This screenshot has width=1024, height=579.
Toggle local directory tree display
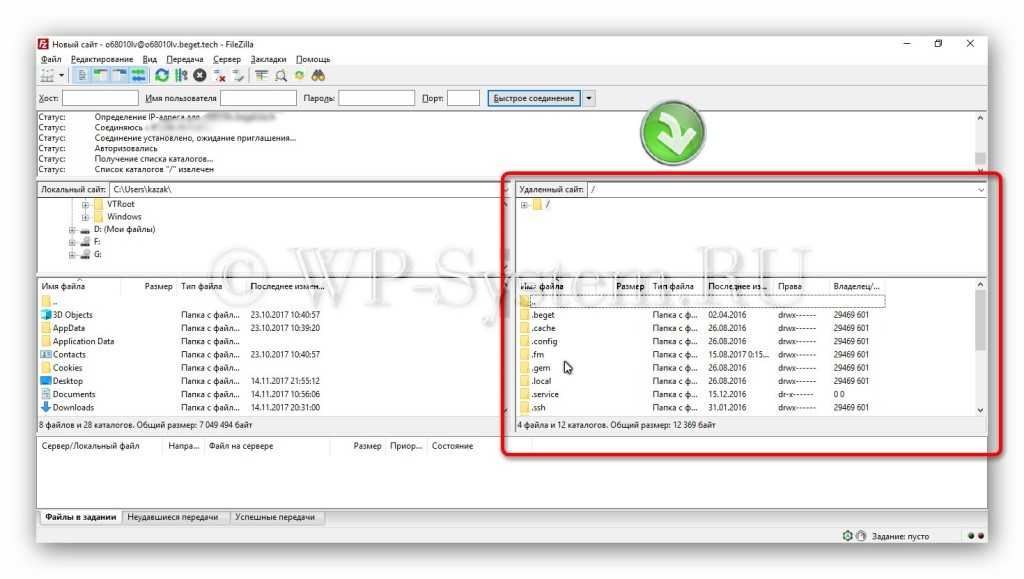point(101,75)
